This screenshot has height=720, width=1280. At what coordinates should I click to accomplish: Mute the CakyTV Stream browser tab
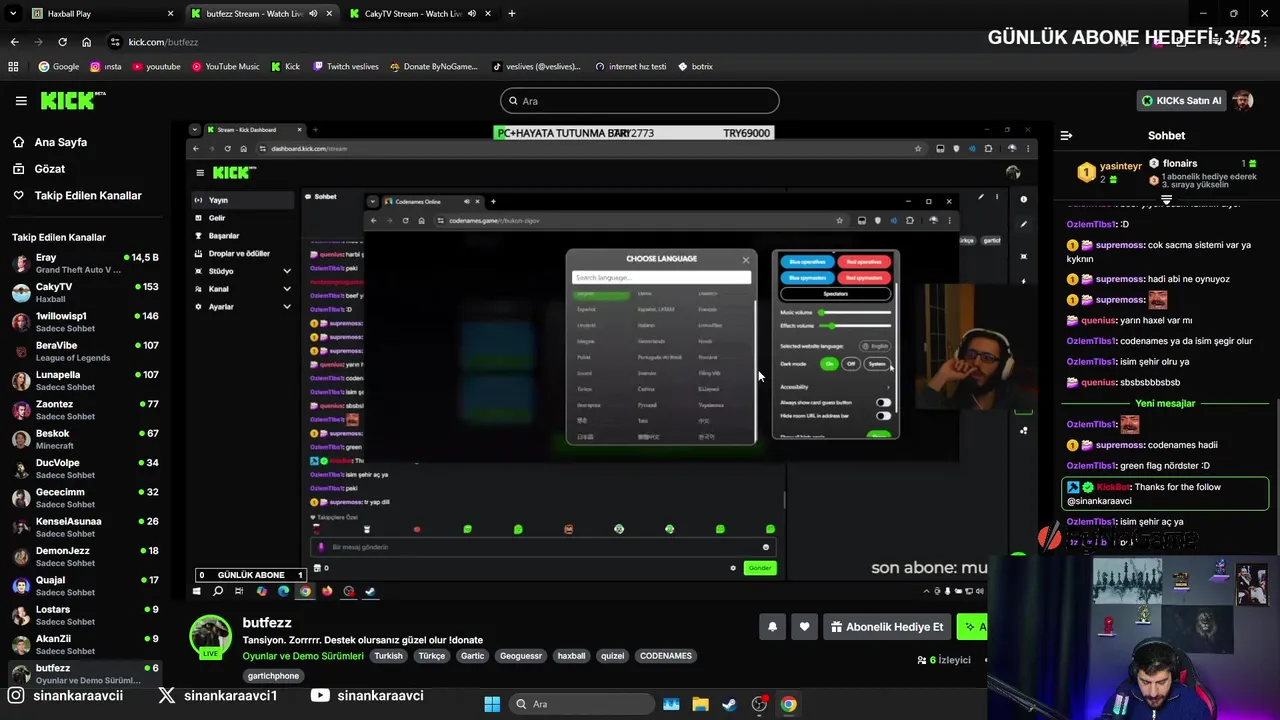tap(472, 14)
